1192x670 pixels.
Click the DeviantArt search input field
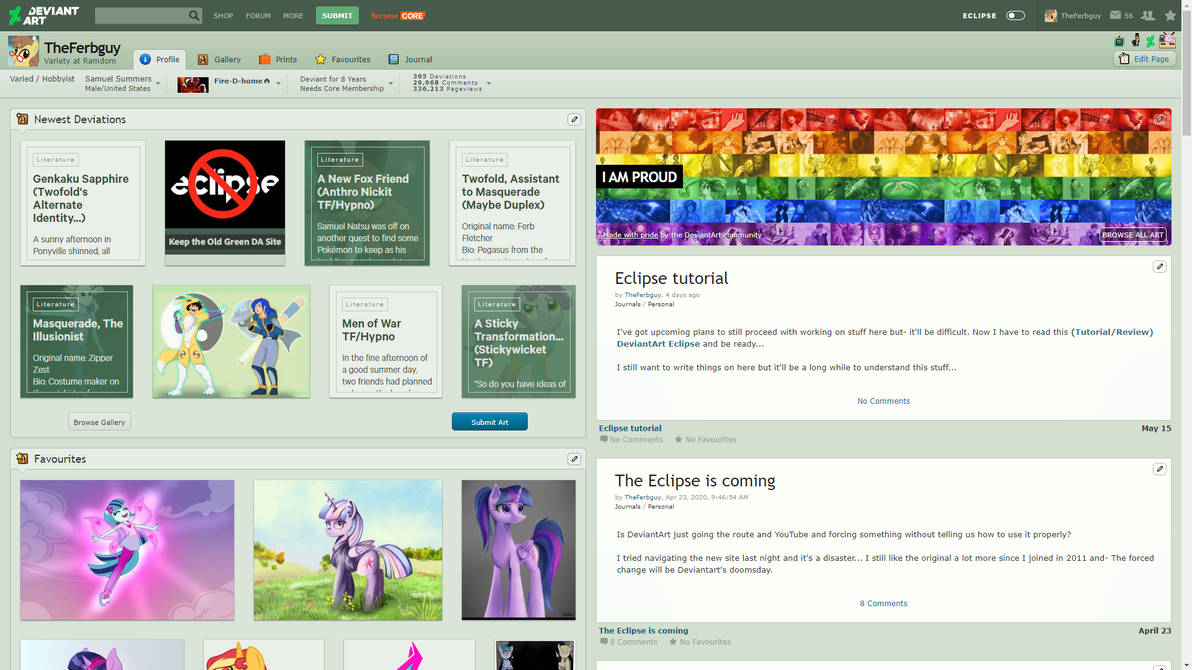[141, 15]
